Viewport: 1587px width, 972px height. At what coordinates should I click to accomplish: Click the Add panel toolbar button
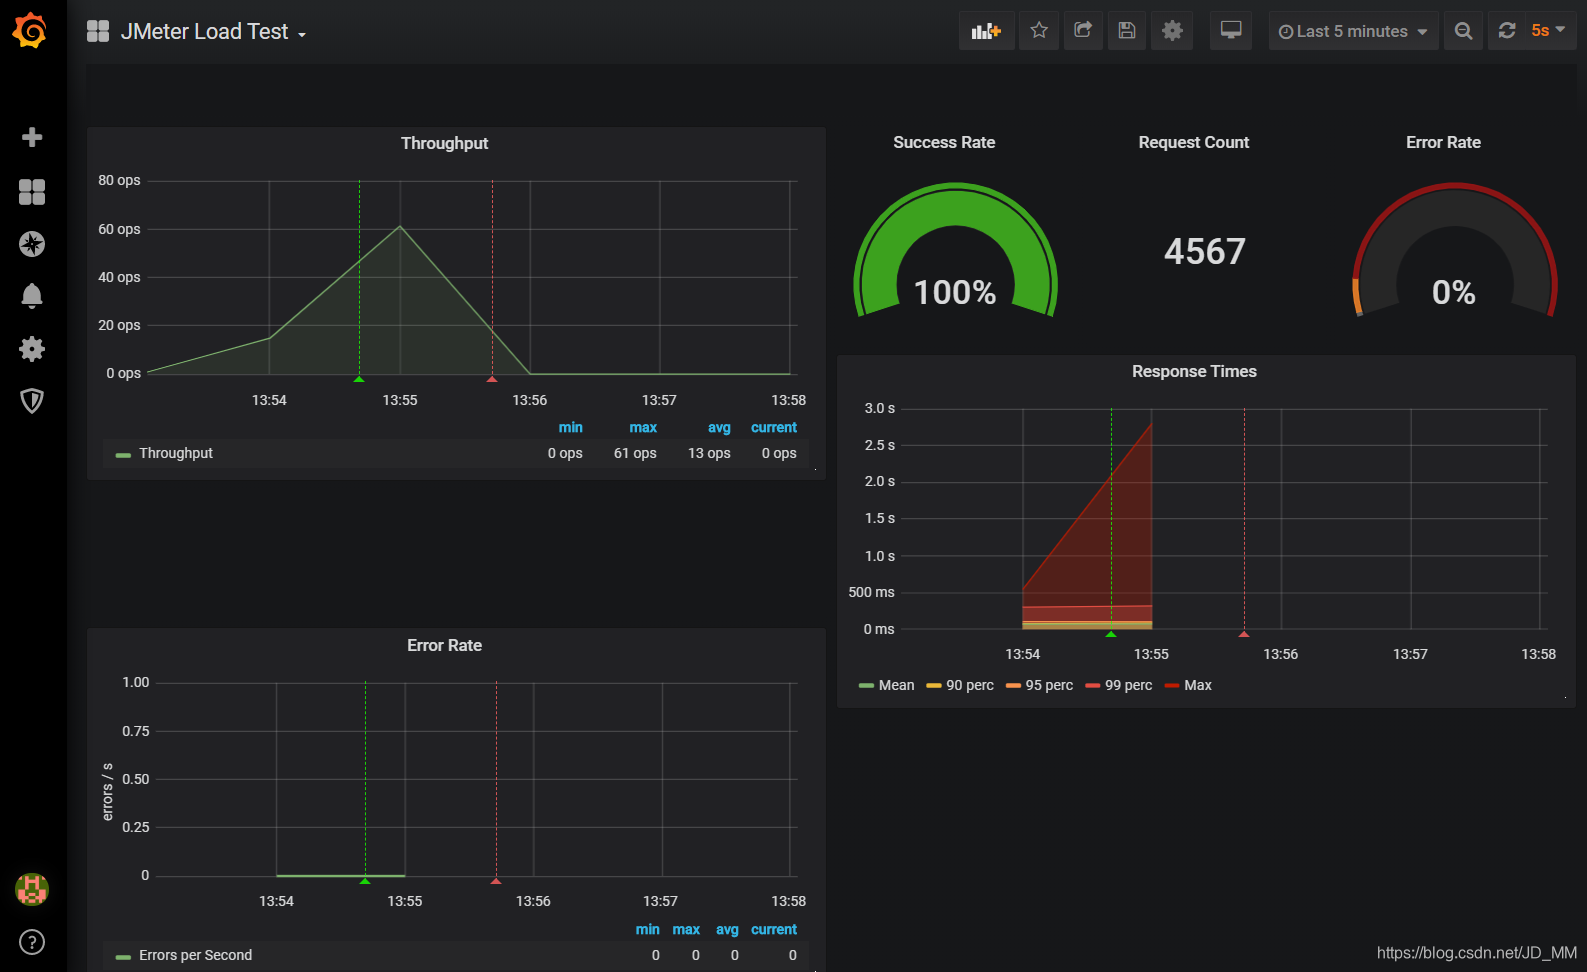(x=986, y=31)
